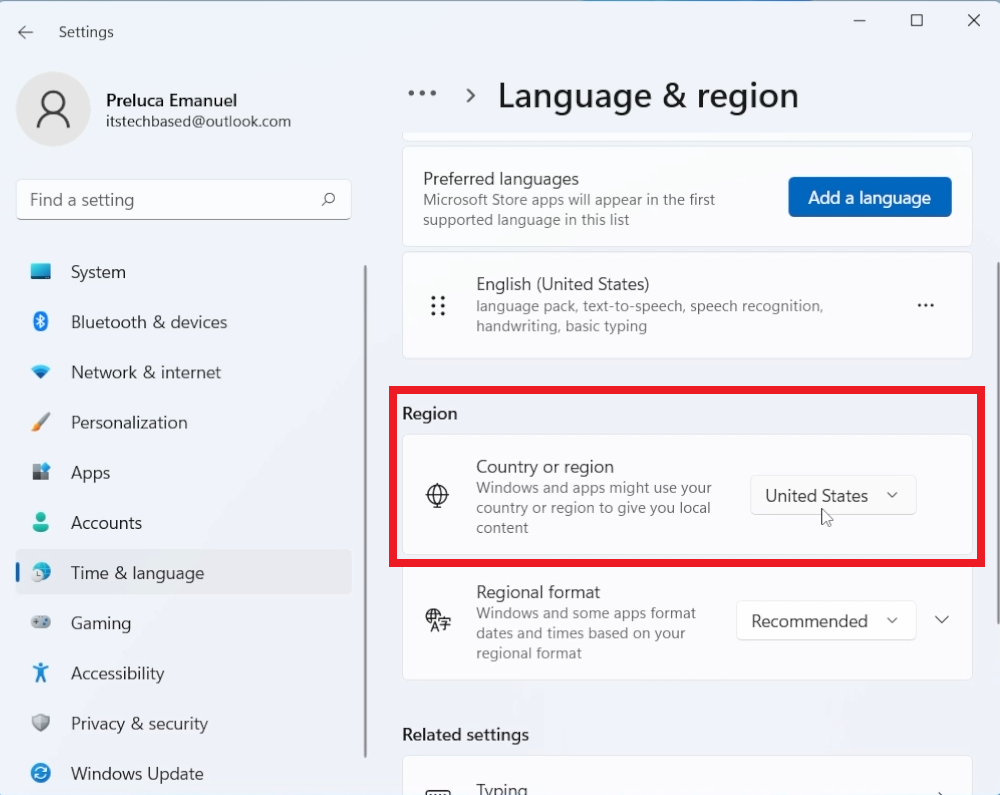Viewport: 1000px width, 795px height.
Task: Expand the breadcrumb ellipsis menu
Action: pos(422,93)
